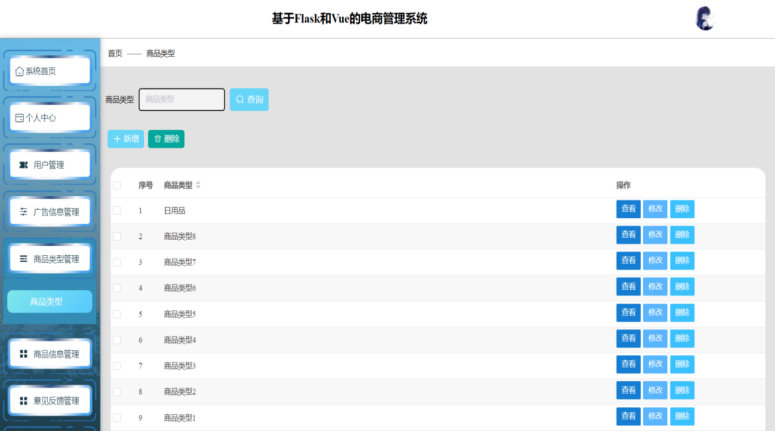The image size is (776, 432).
Task: Click the 新增 add button
Action: (x=126, y=139)
